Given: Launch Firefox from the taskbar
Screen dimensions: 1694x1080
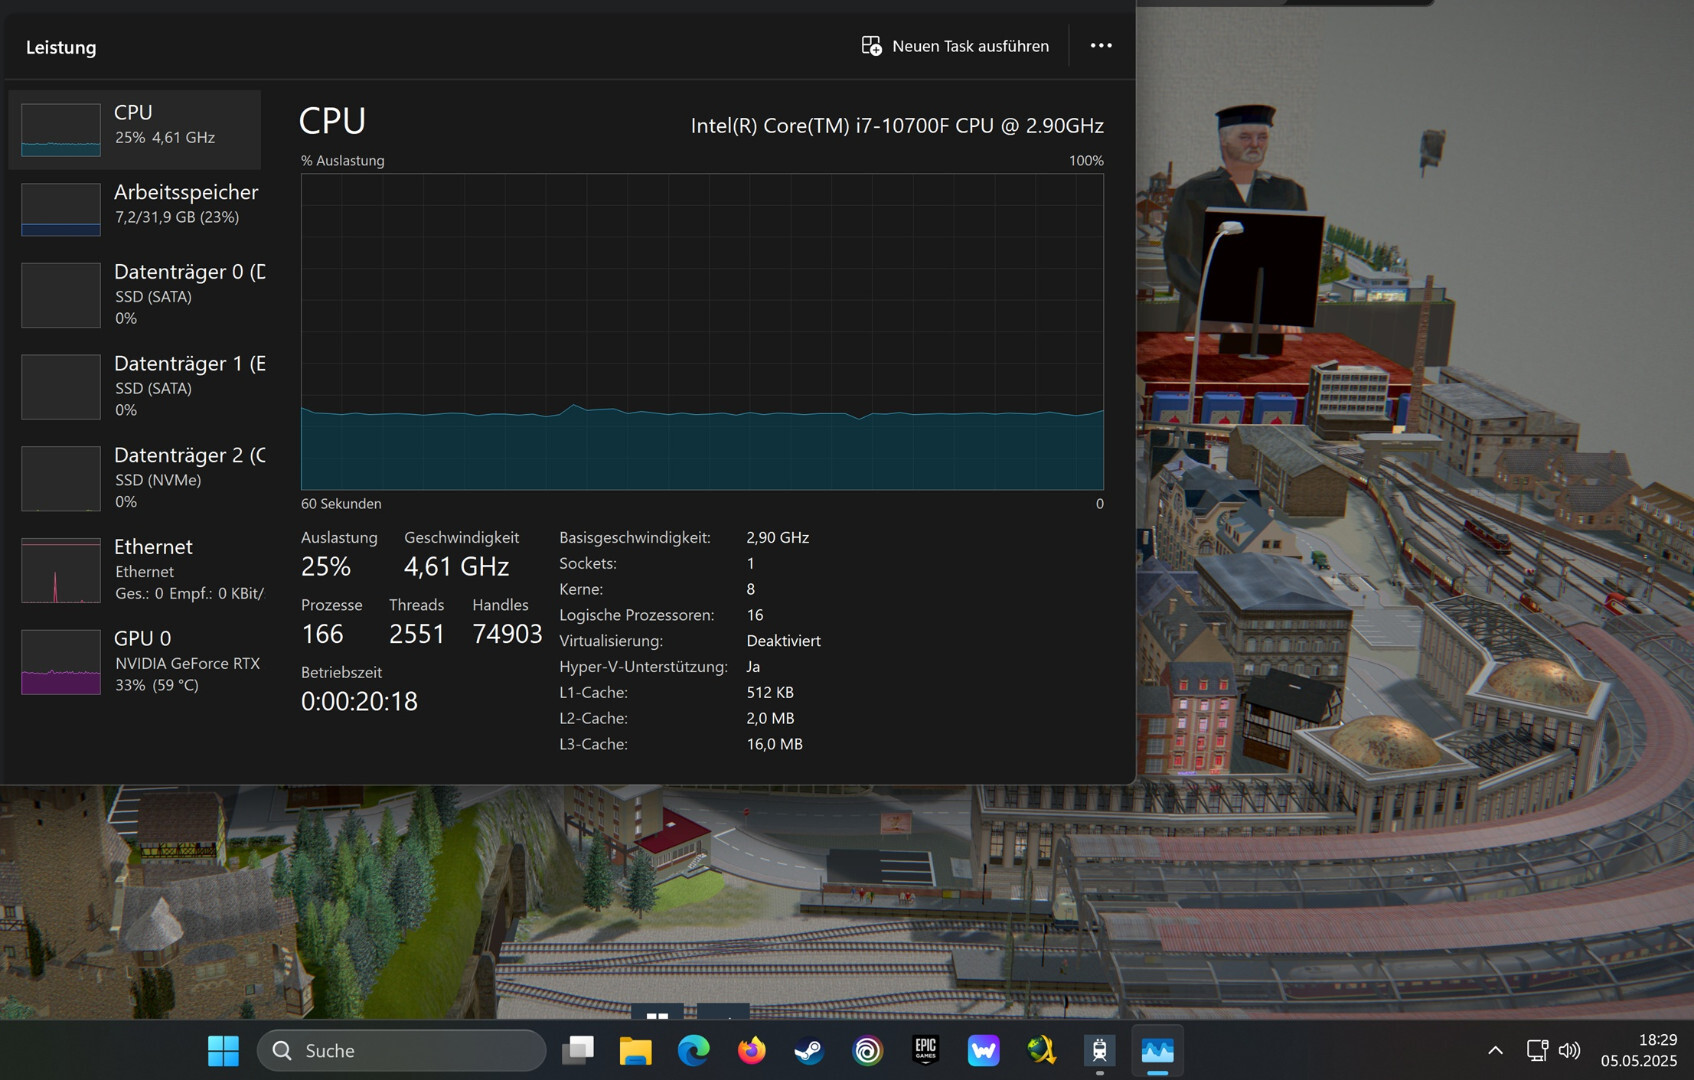Looking at the screenshot, I should pyautogui.click(x=752, y=1050).
